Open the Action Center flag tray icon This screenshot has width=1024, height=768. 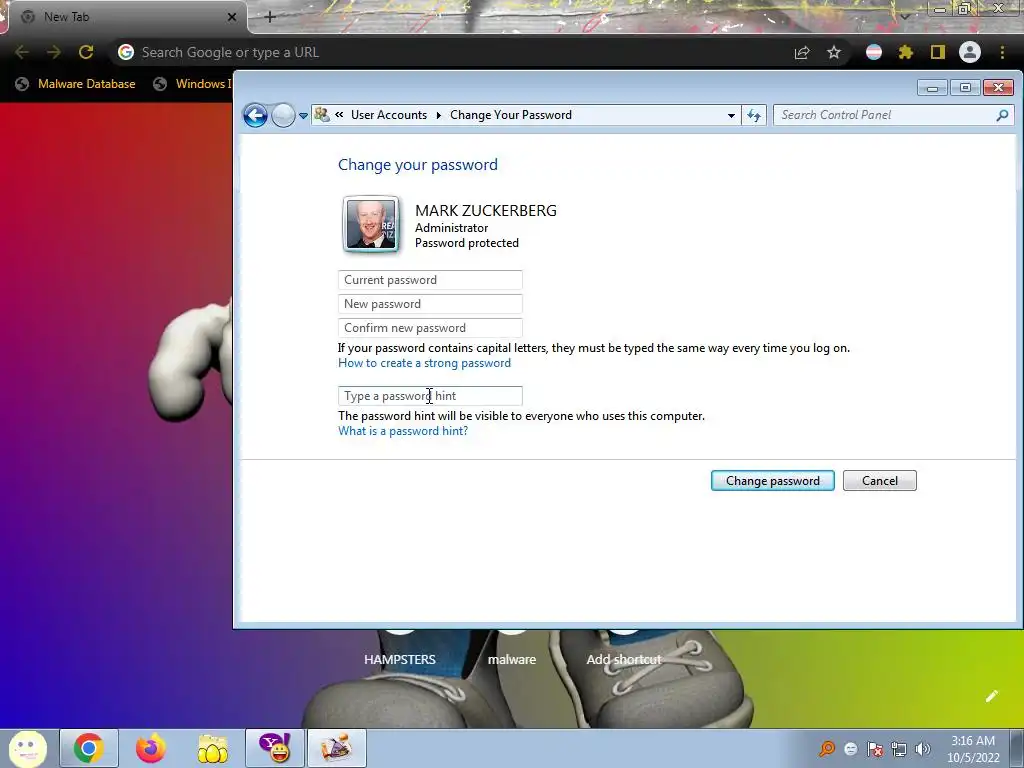point(875,749)
